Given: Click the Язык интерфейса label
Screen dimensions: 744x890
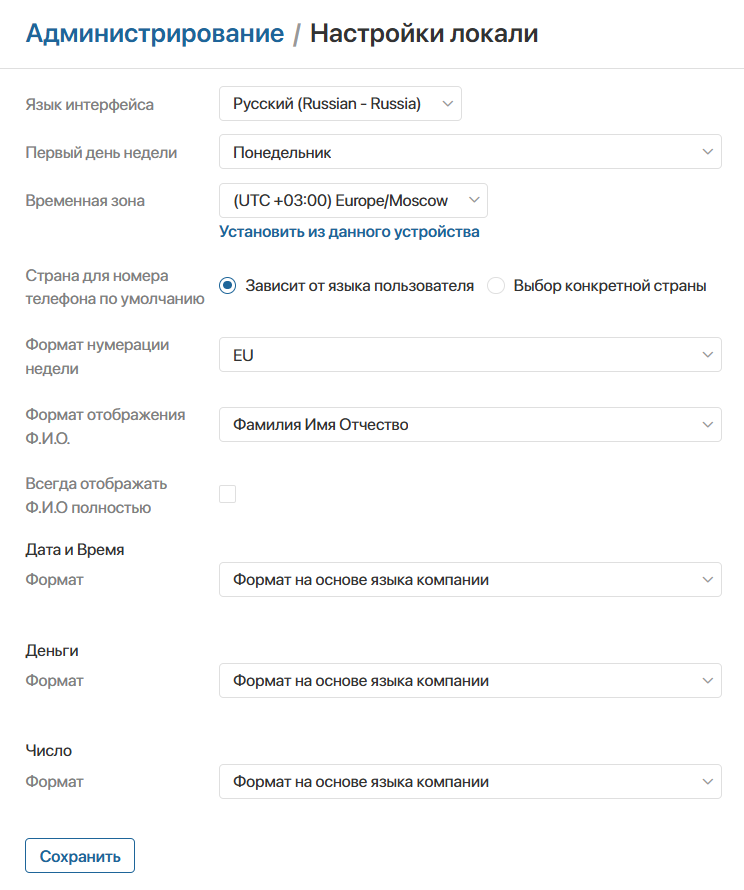Looking at the screenshot, I should click(90, 104).
